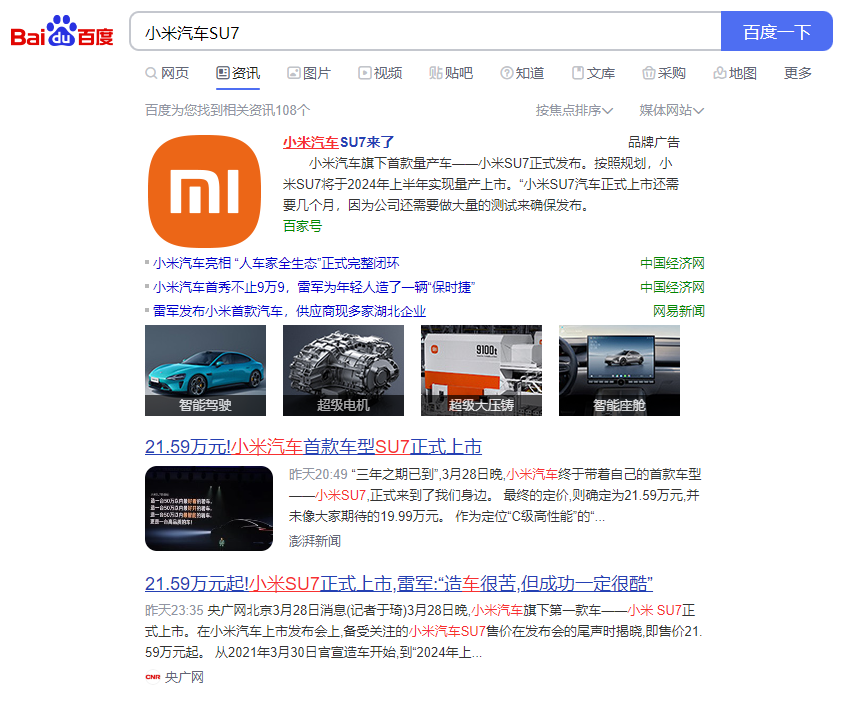Click the document icon beside 文库
Image resolution: width=842 pixels, height=701 pixels.
tap(578, 73)
